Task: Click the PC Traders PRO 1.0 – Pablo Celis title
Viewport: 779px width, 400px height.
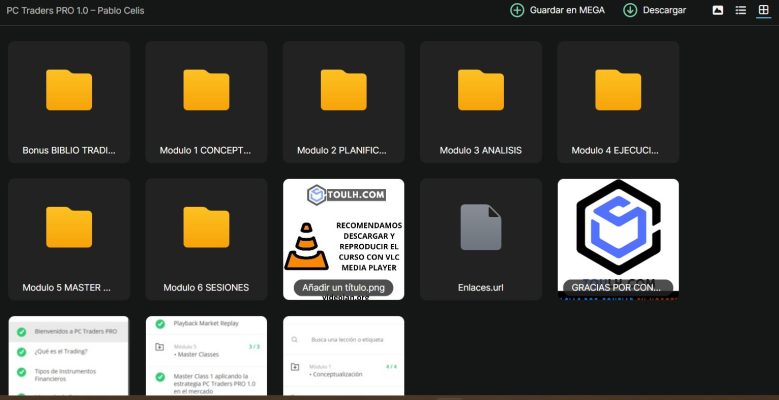Action: [76, 10]
